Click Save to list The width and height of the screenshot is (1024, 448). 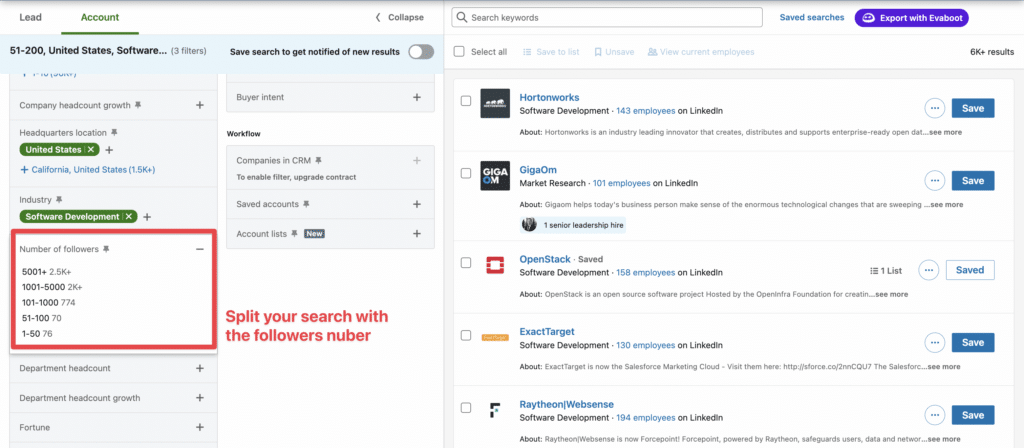pyautogui.click(x=551, y=52)
